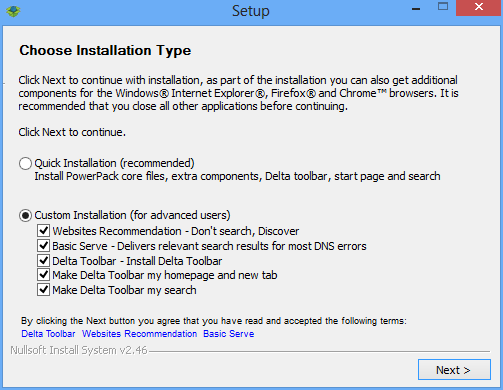Screen dimensions: 503x390
Task: Uncheck Make Delta Toolbar my homepage checkbox
Action: coord(43,275)
